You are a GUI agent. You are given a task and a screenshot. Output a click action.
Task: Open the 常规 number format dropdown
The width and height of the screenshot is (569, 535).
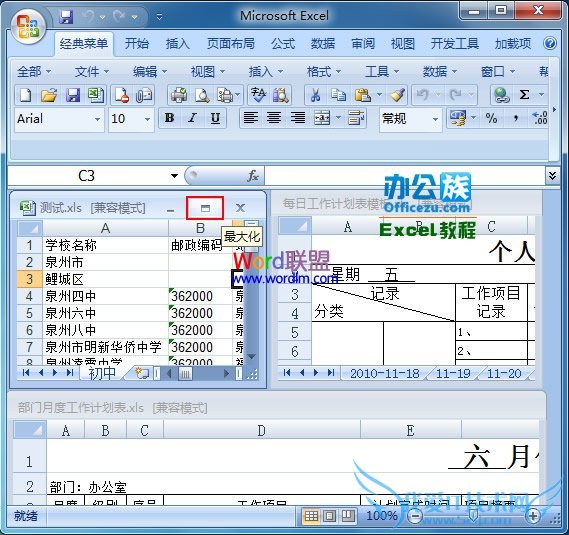click(x=435, y=119)
